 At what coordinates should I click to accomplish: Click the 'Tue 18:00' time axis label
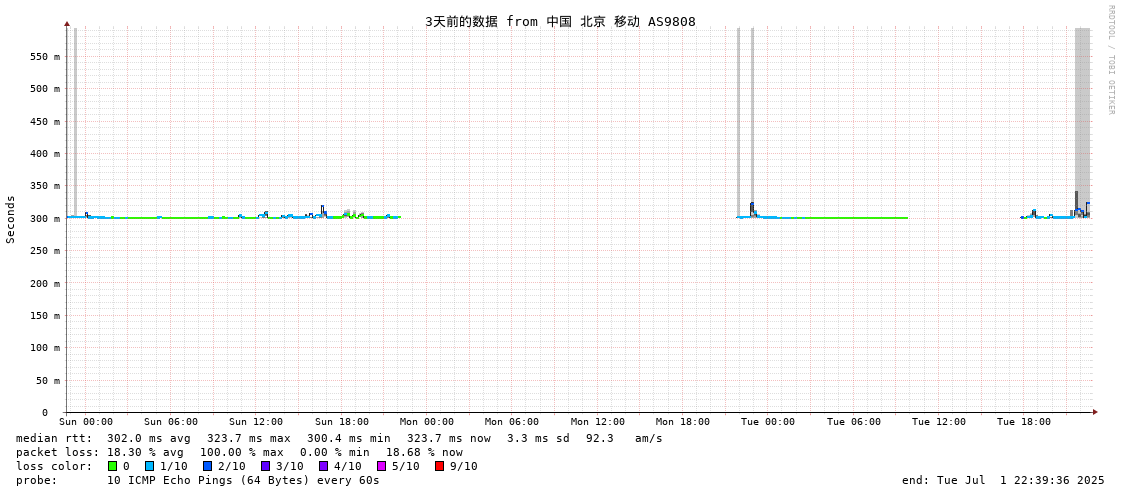(x=1024, y=422)
